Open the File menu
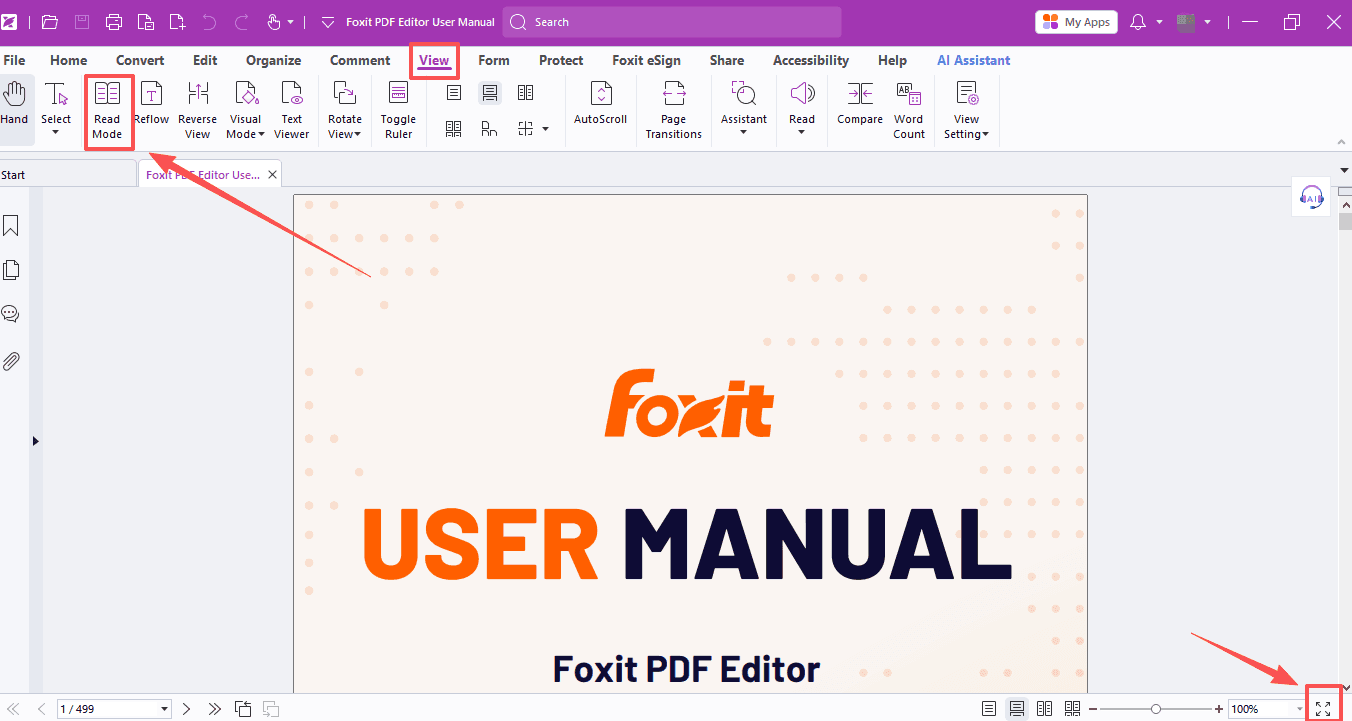Screen dimensions: 1352x721 tap(14, 60)
